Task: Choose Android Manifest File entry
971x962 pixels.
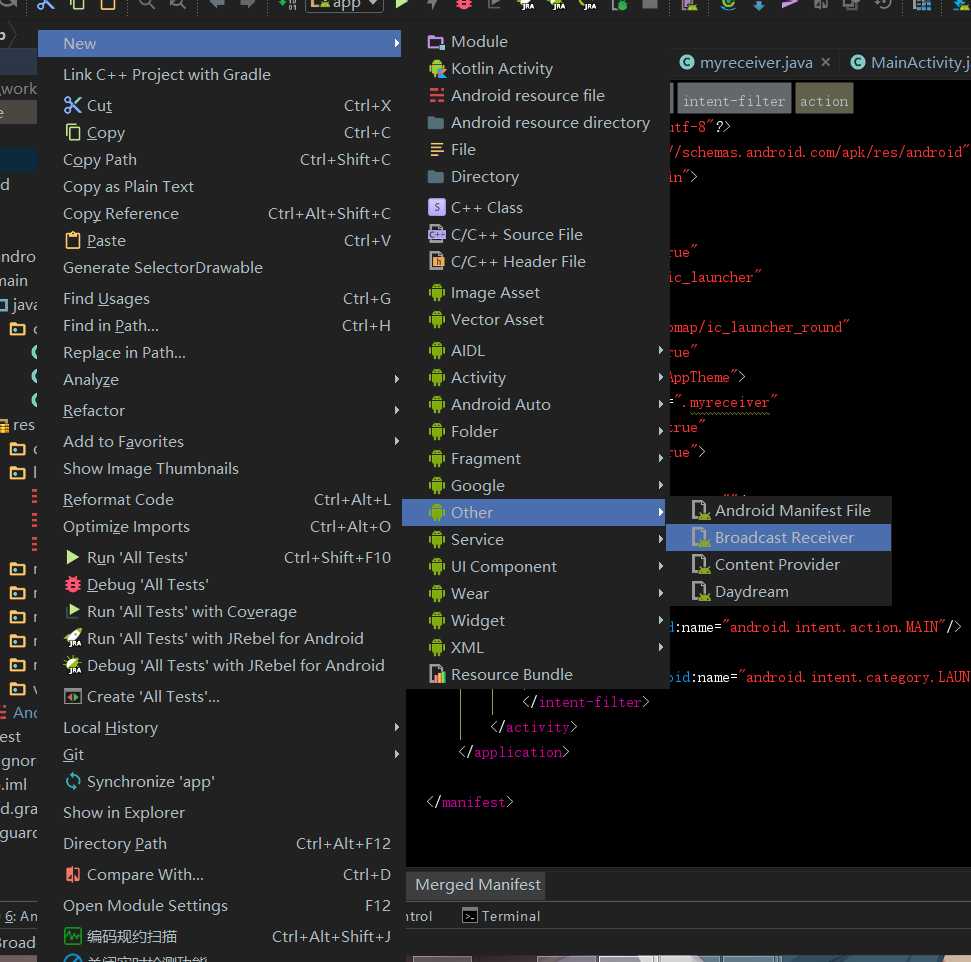Action: (778, 510)
